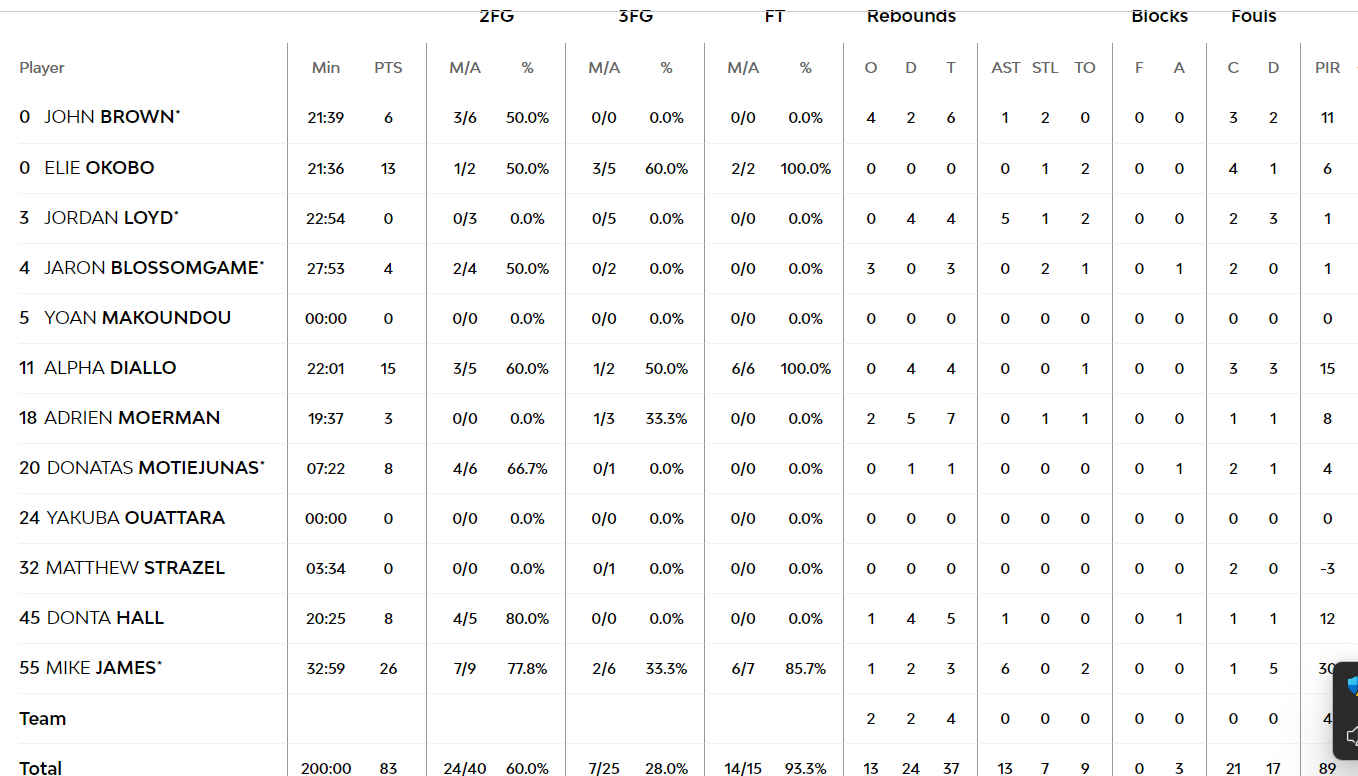This screenshot has width=1358, height=776.
Task: Select Donatas Motiejunas in the roster
Action: 153,468
